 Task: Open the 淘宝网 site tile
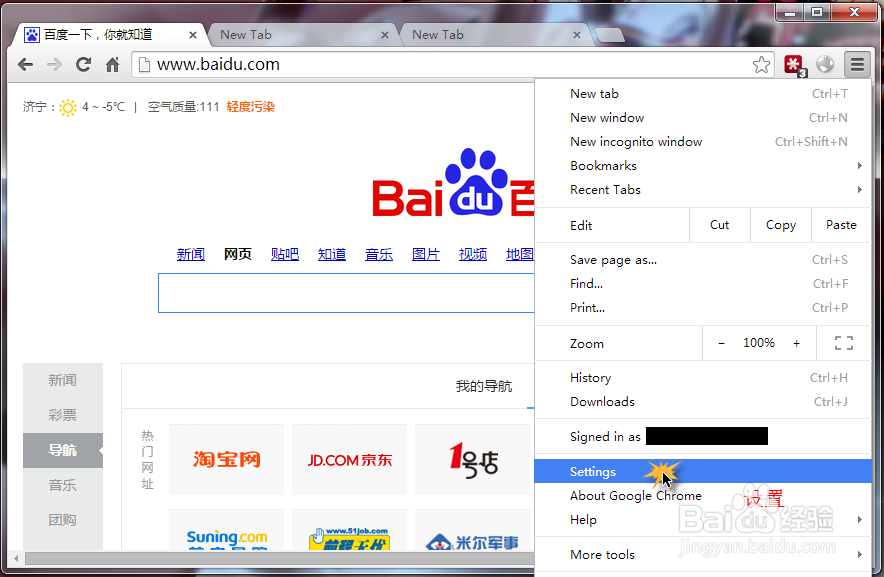point(227,460)
